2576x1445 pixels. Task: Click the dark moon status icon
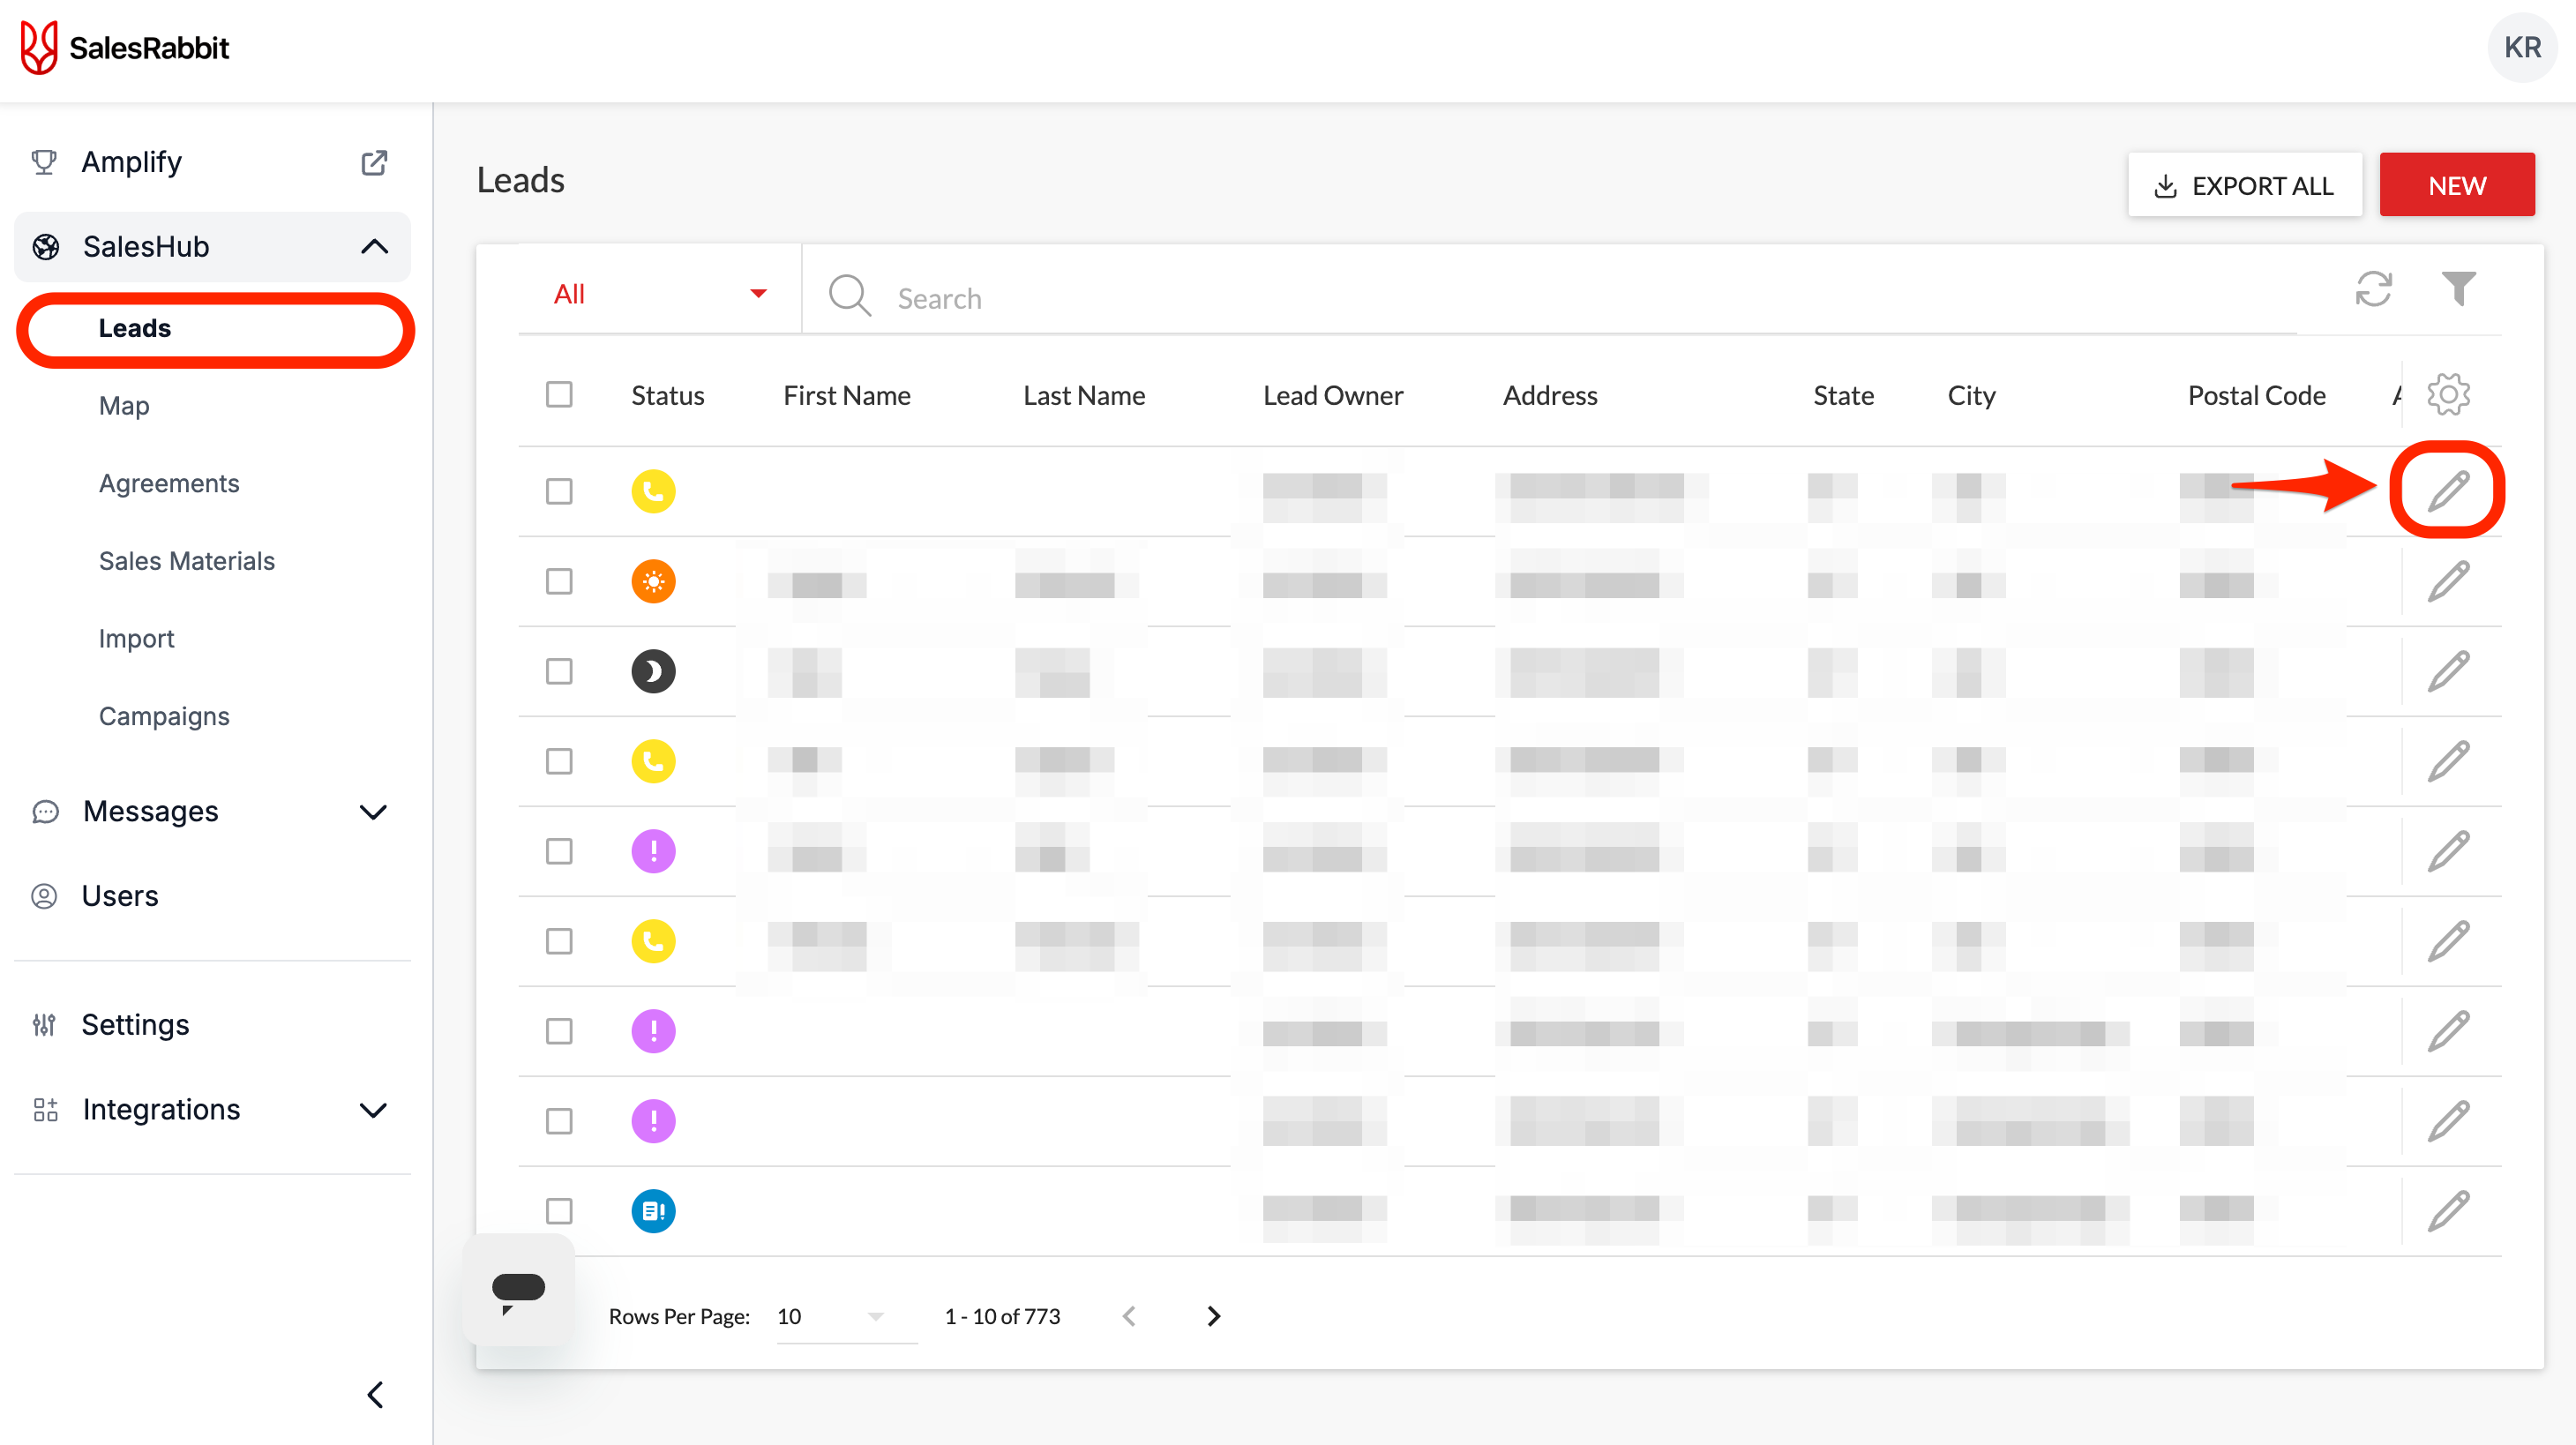coord(653,671)
